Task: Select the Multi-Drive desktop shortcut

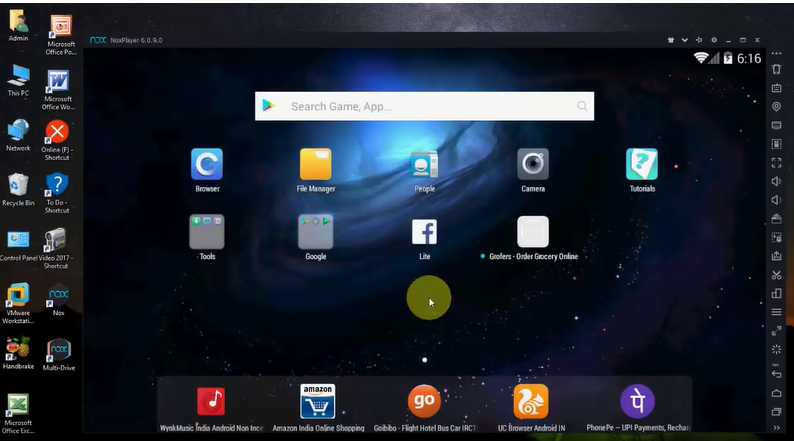Action: pos(59,354)
